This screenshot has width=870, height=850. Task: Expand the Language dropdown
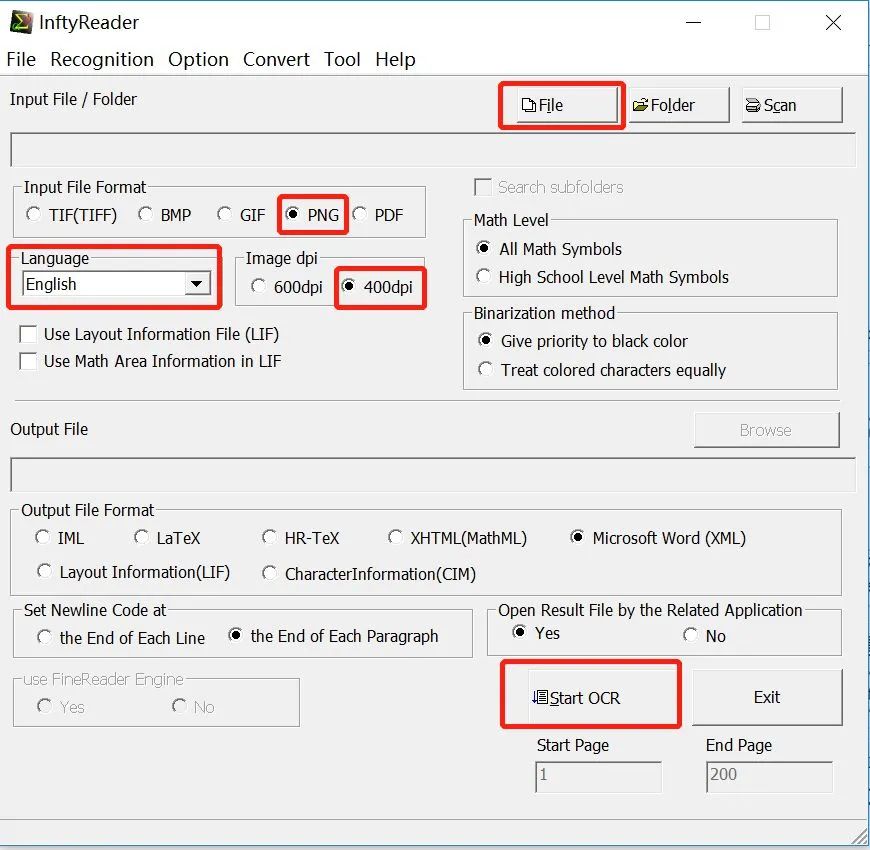[x=197, y=284]
